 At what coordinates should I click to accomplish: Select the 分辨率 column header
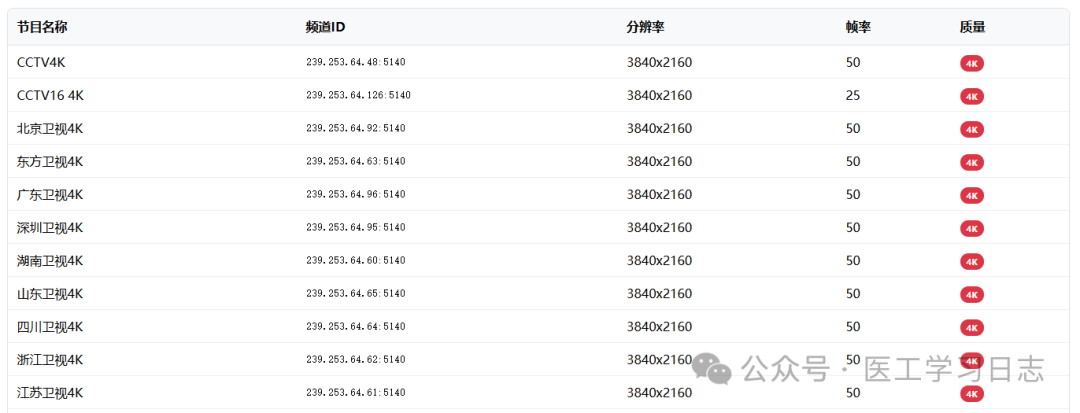pyautogui.click(x=646, y=27)
